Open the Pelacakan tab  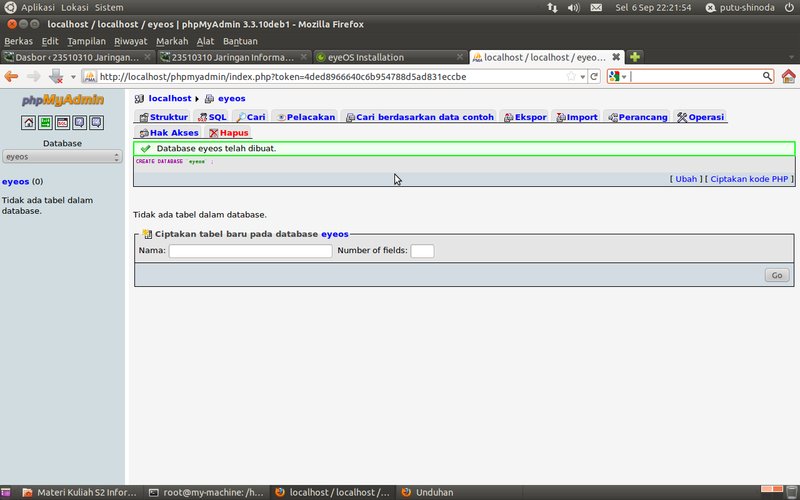(x=305, y=117)
